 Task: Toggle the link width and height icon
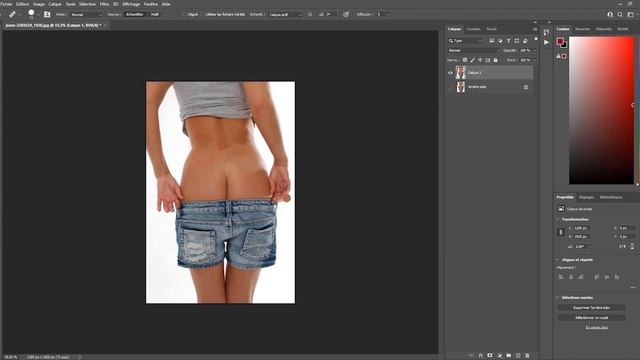561,232
